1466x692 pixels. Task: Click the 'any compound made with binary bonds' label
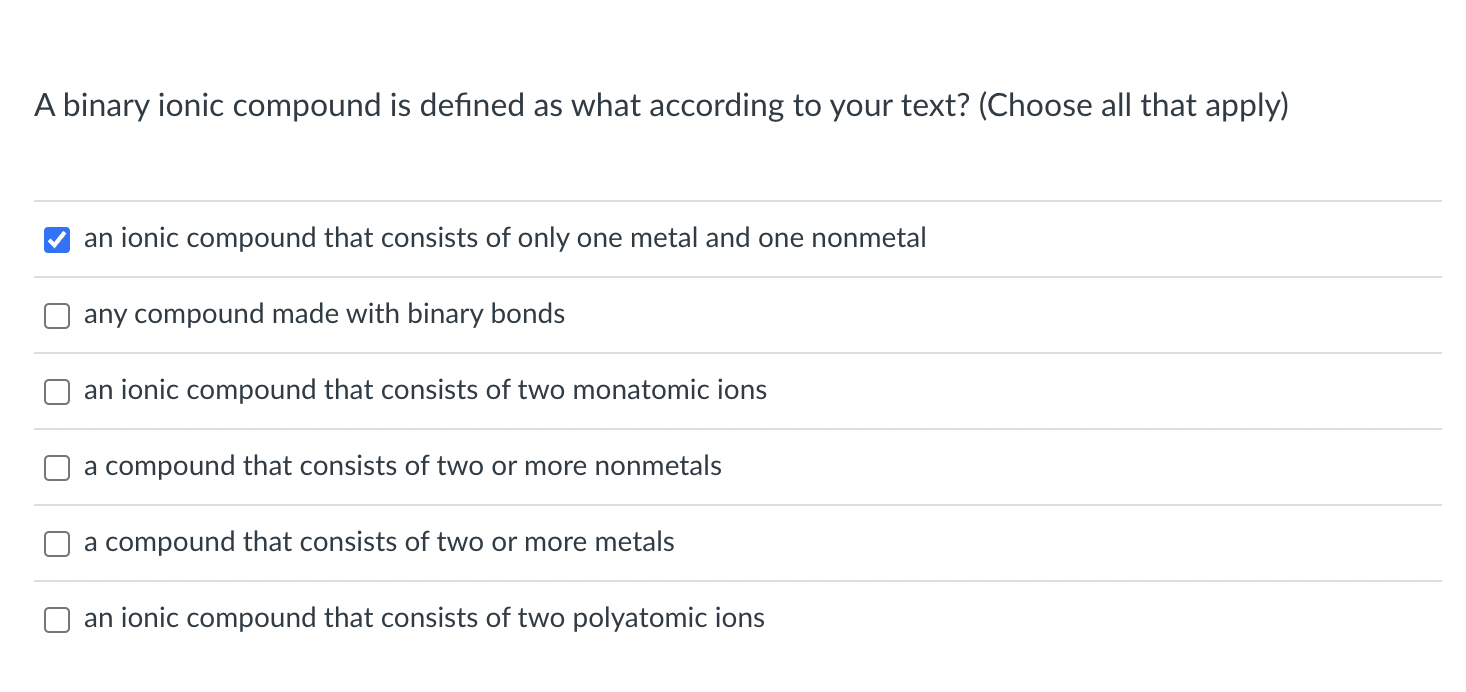[x=324, y=314]
